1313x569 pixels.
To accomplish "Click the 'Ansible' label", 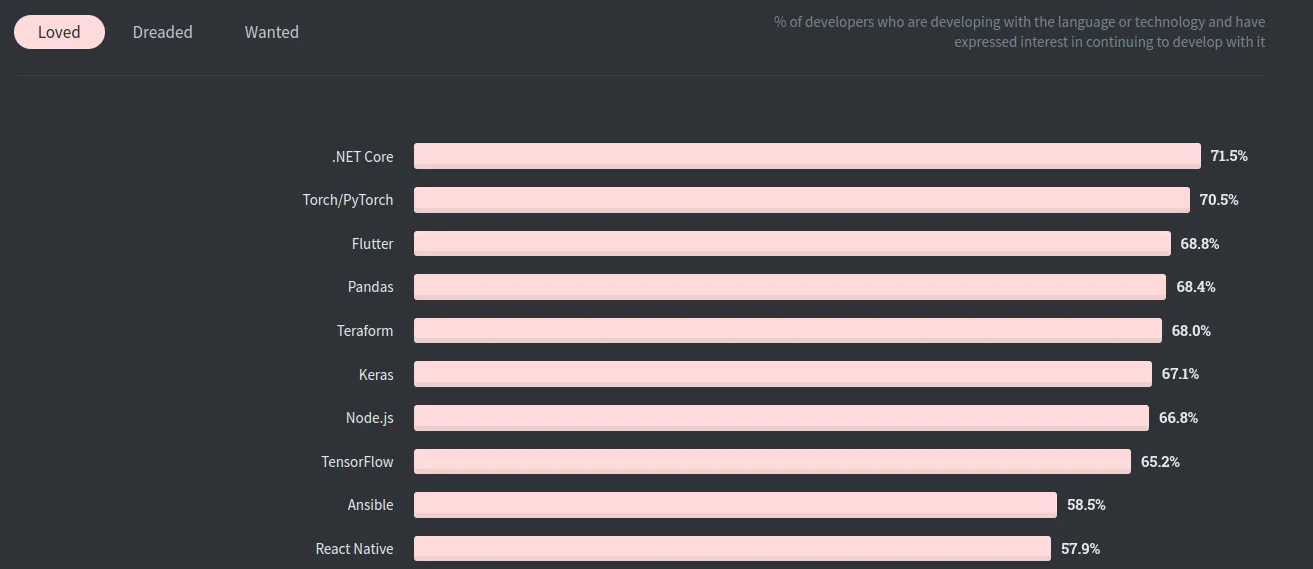I will [371, 505].
